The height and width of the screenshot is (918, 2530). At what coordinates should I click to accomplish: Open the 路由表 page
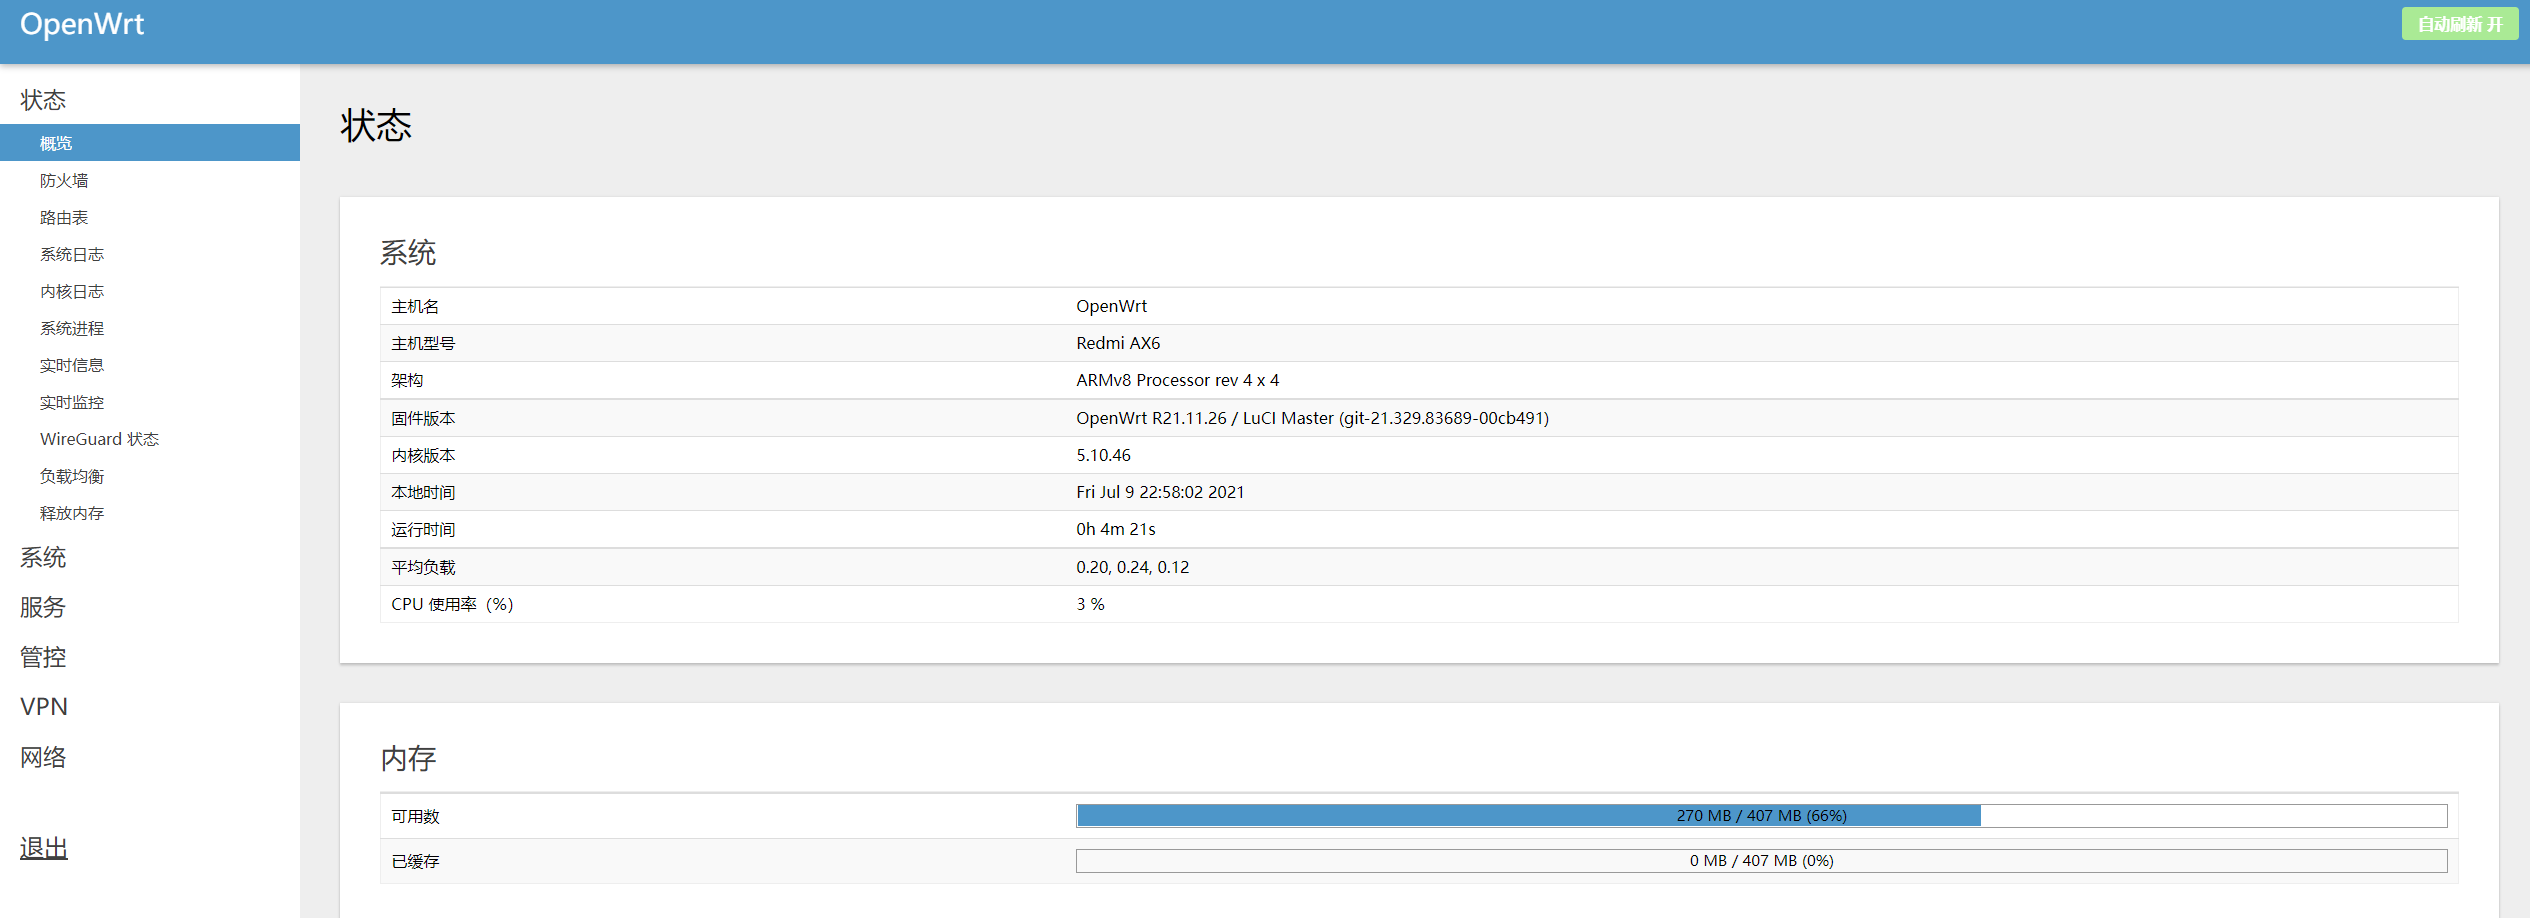[64, 217]
